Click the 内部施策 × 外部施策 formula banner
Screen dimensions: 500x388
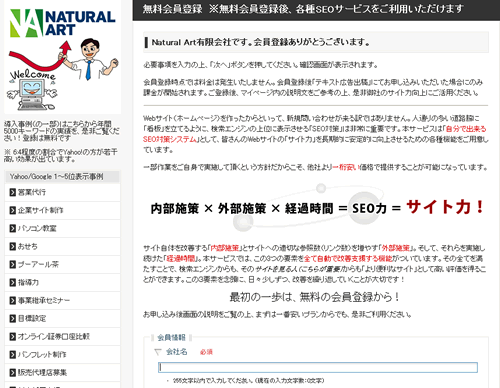(316, 208)
